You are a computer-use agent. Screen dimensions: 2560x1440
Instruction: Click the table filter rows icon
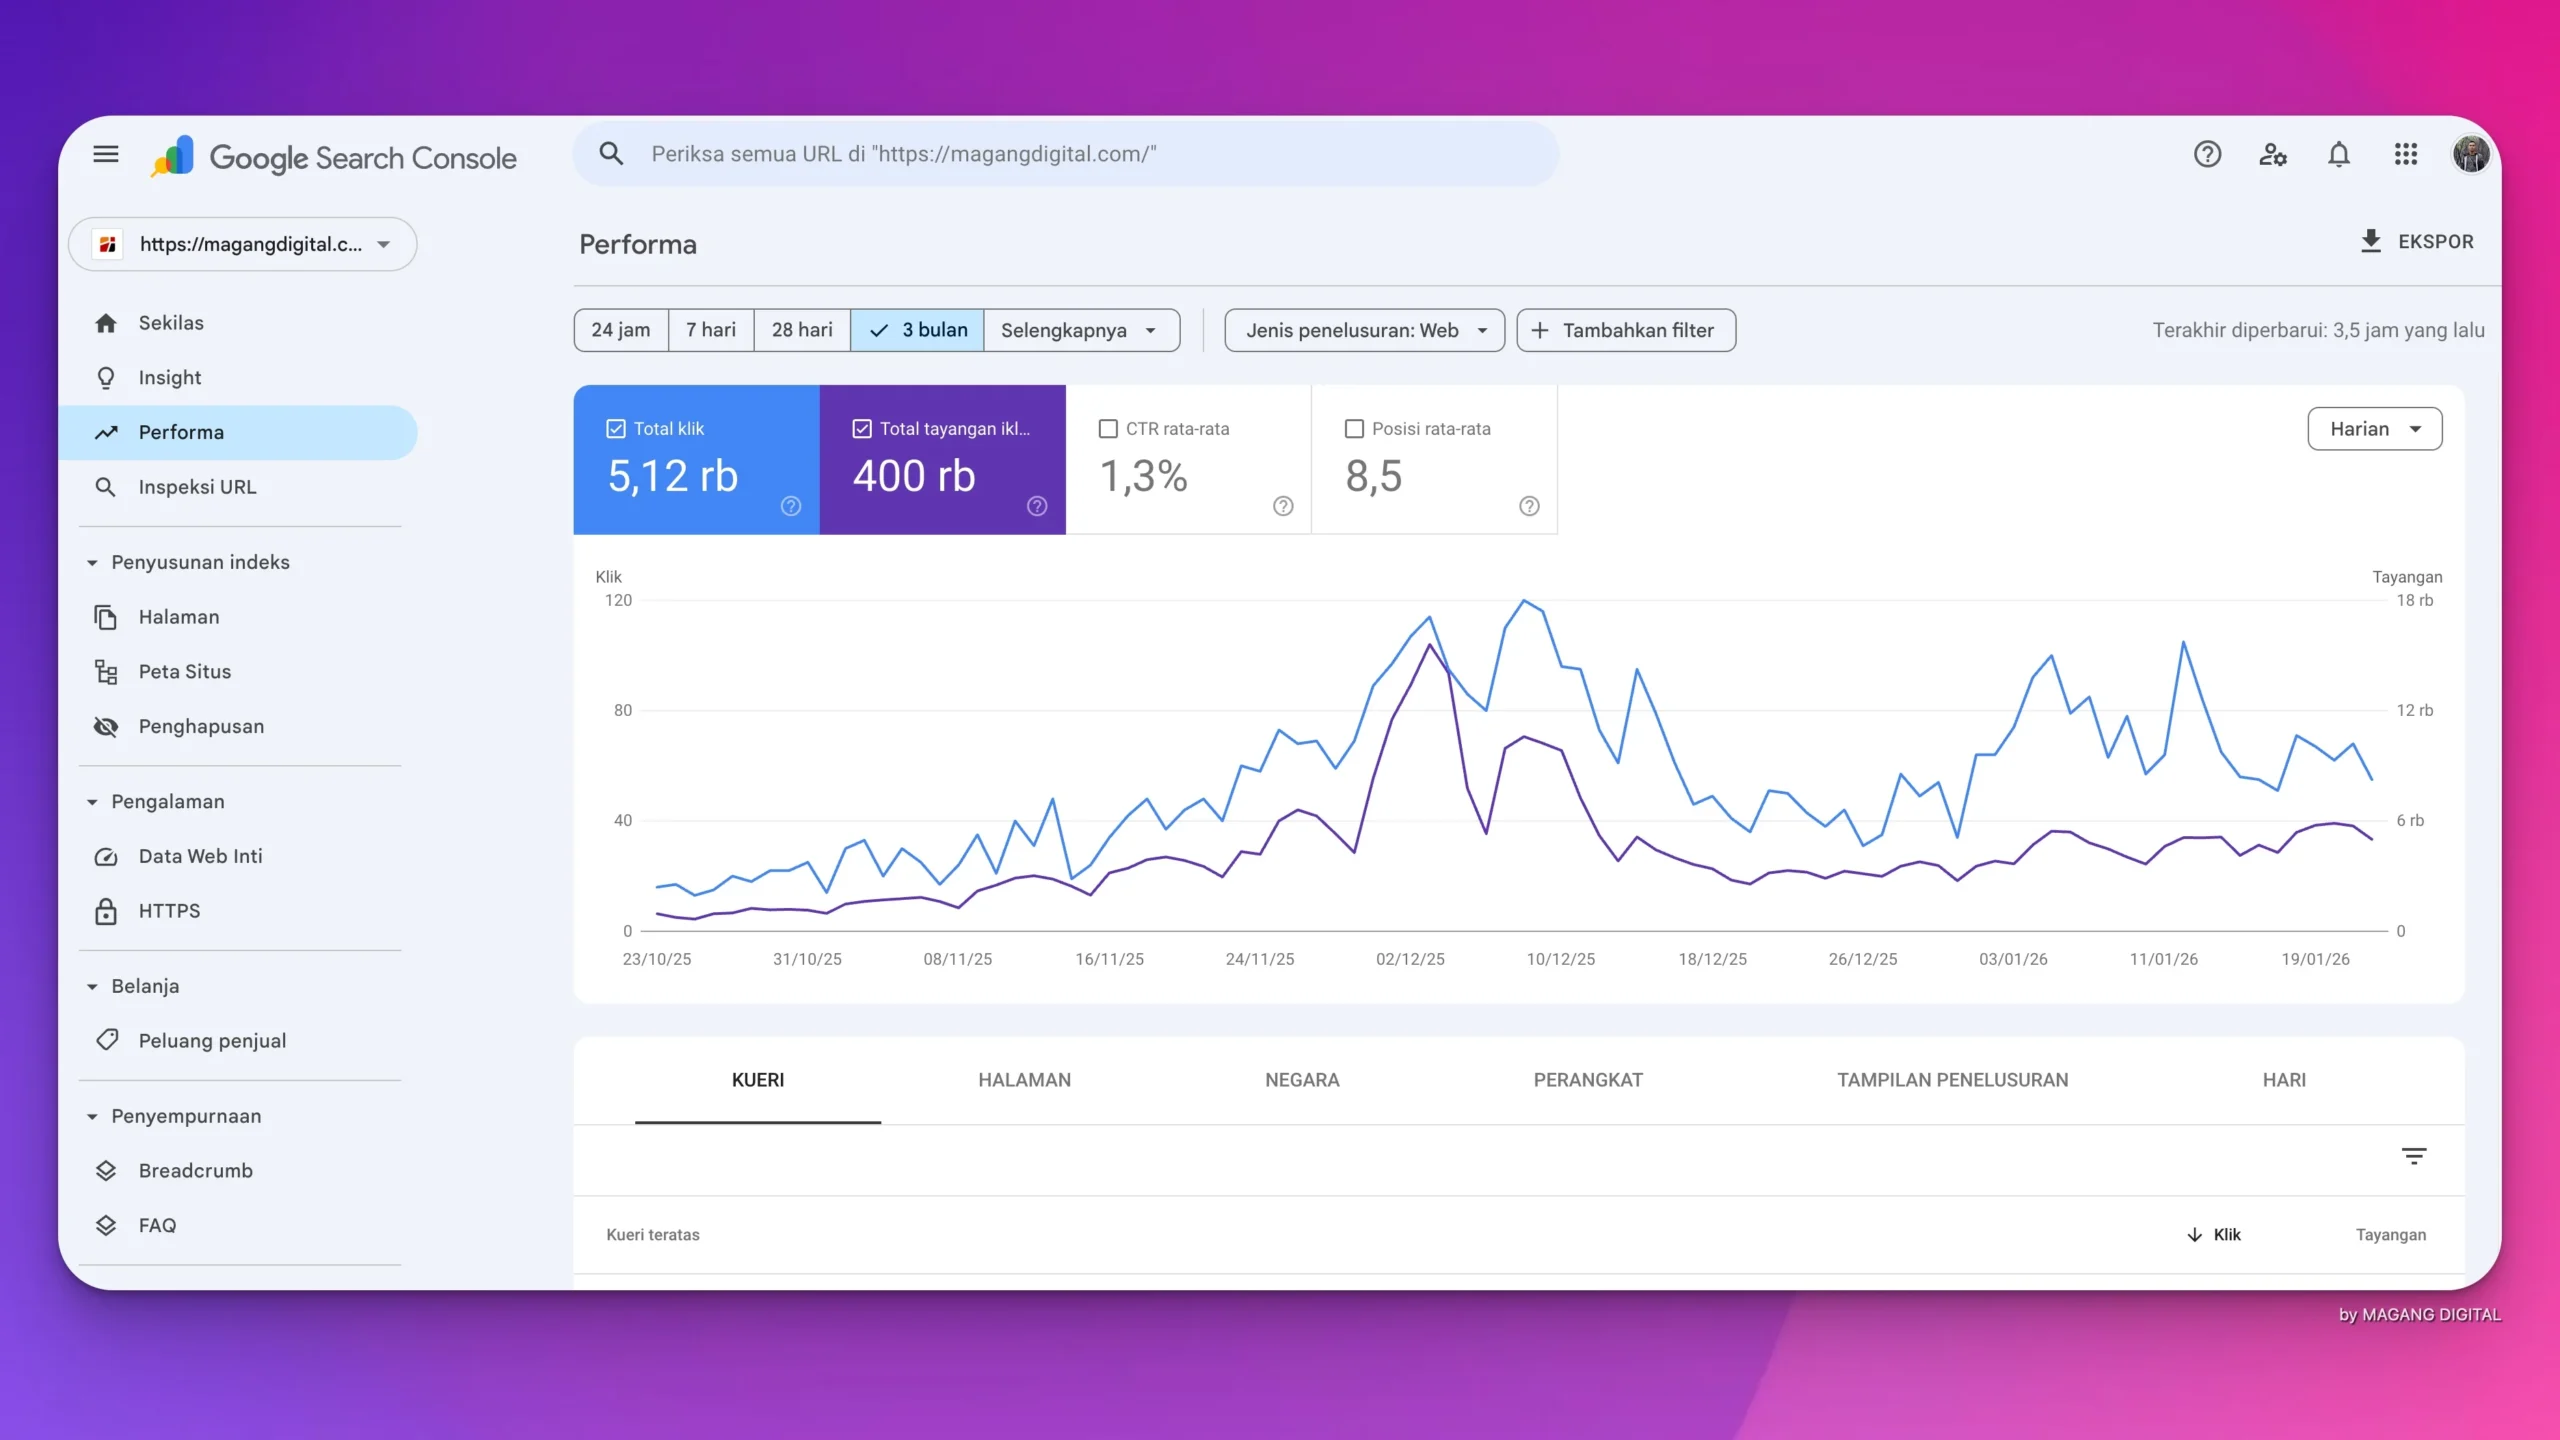pos(2413,1156)
